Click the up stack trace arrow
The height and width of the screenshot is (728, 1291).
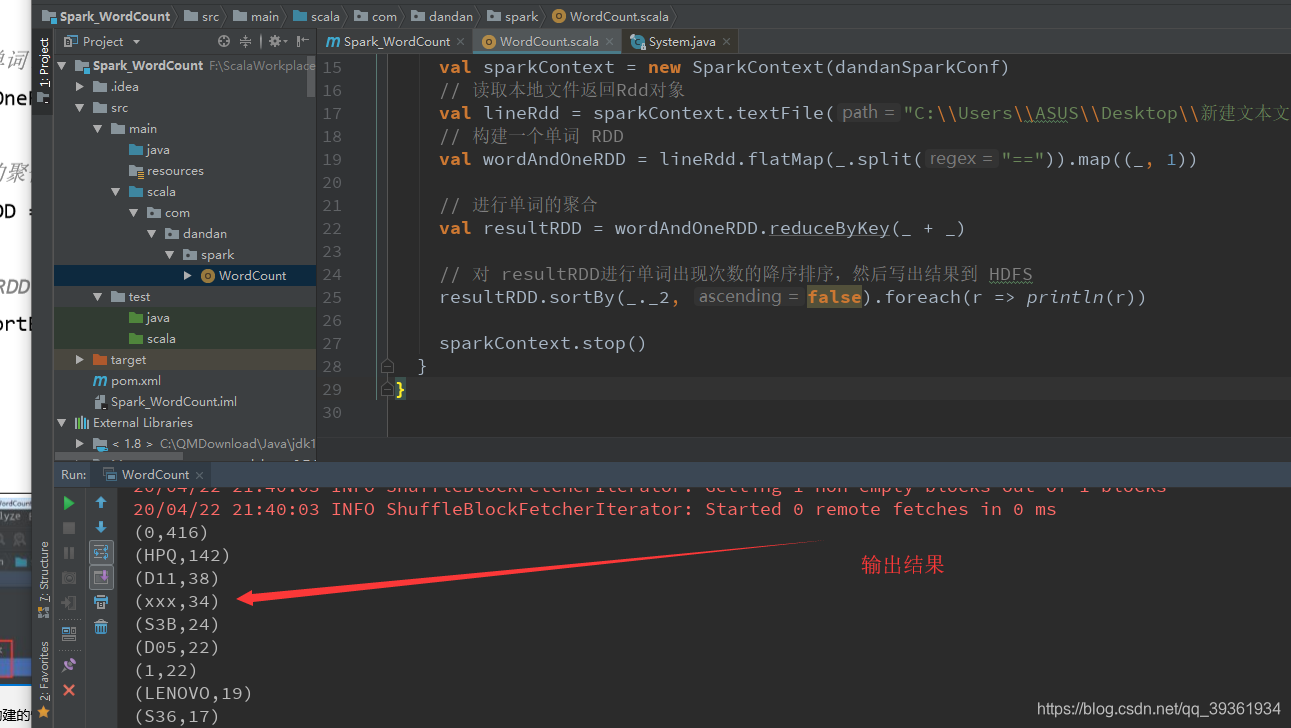tap(101, 502)
